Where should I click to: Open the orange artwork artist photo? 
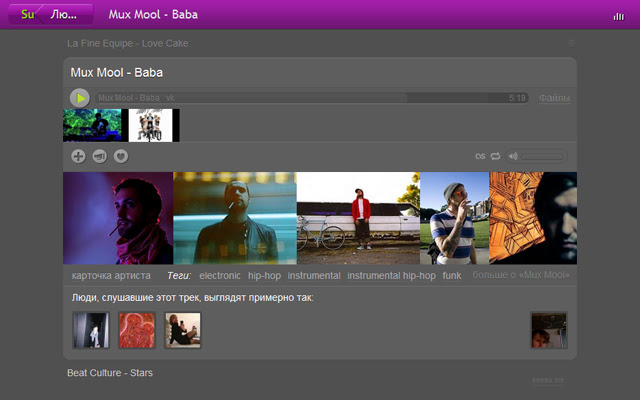[x=533, y=218]
